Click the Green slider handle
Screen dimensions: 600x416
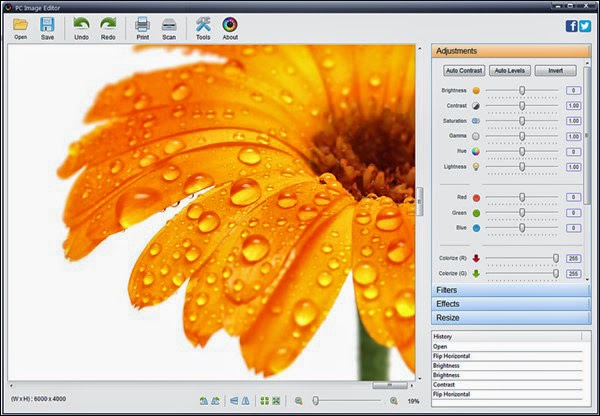coord(522,212)
